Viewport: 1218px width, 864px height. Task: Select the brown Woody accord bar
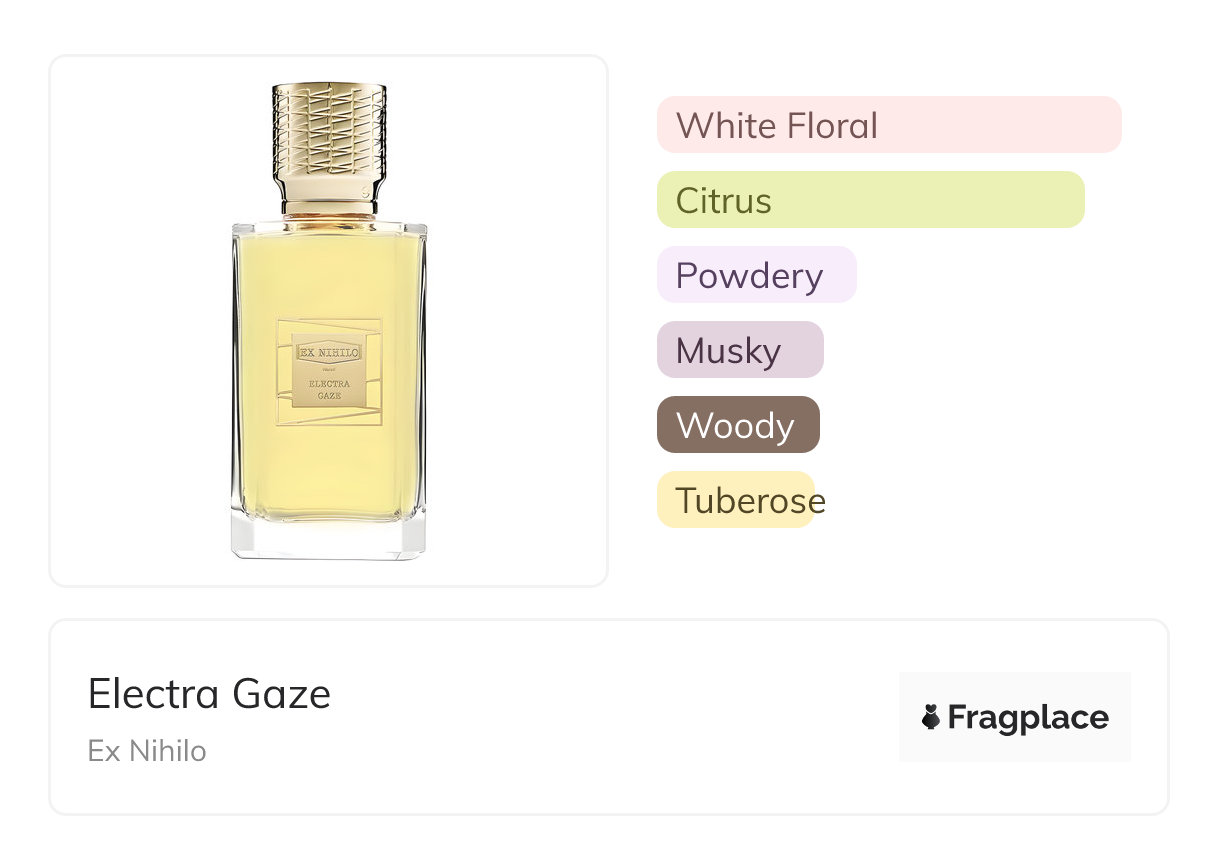(737, 425)
